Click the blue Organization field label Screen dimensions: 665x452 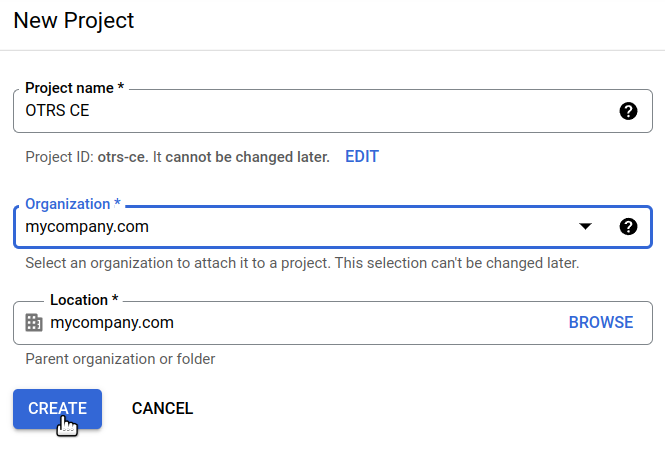[73, 204]
